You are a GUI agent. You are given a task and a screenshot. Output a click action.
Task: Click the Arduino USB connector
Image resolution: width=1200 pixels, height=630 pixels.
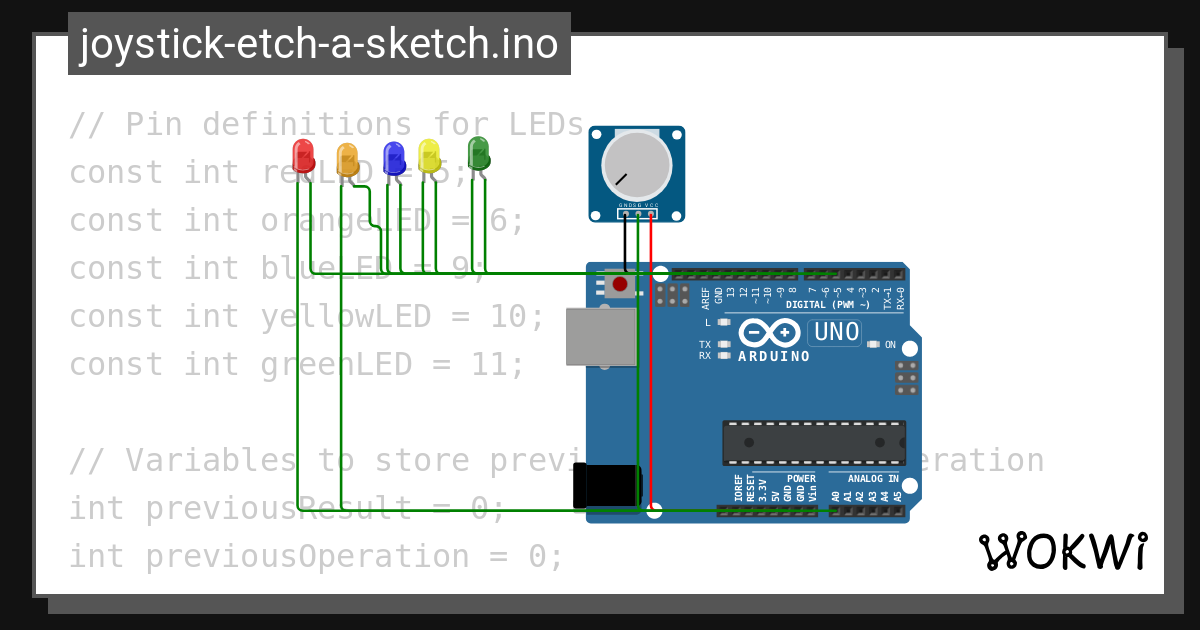[x=601, y=337]
